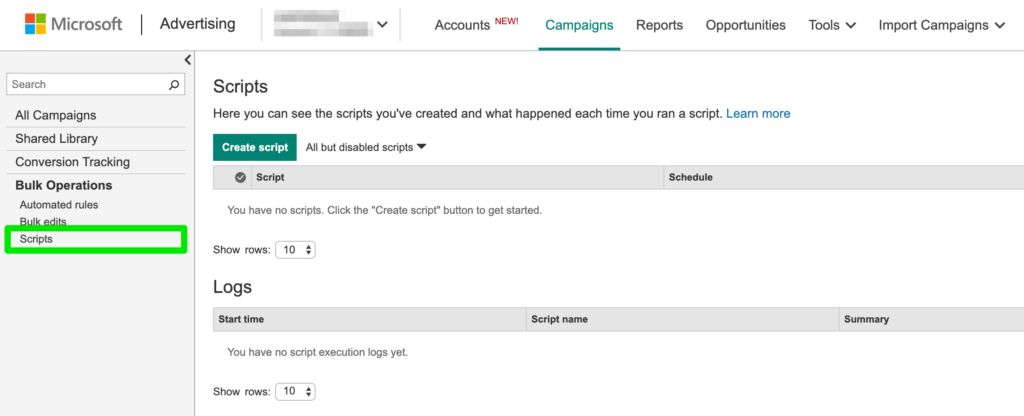The height and width of the screenshot is (416, 1024).
Task: Change Logs table show rows value
Action: (295, 391)
